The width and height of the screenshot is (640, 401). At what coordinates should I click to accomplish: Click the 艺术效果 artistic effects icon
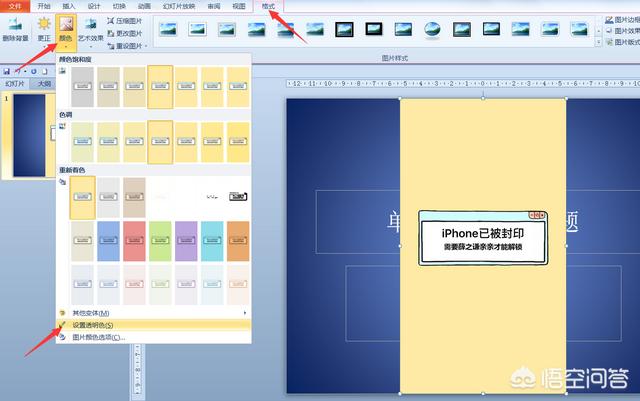(x=90, y=24)
